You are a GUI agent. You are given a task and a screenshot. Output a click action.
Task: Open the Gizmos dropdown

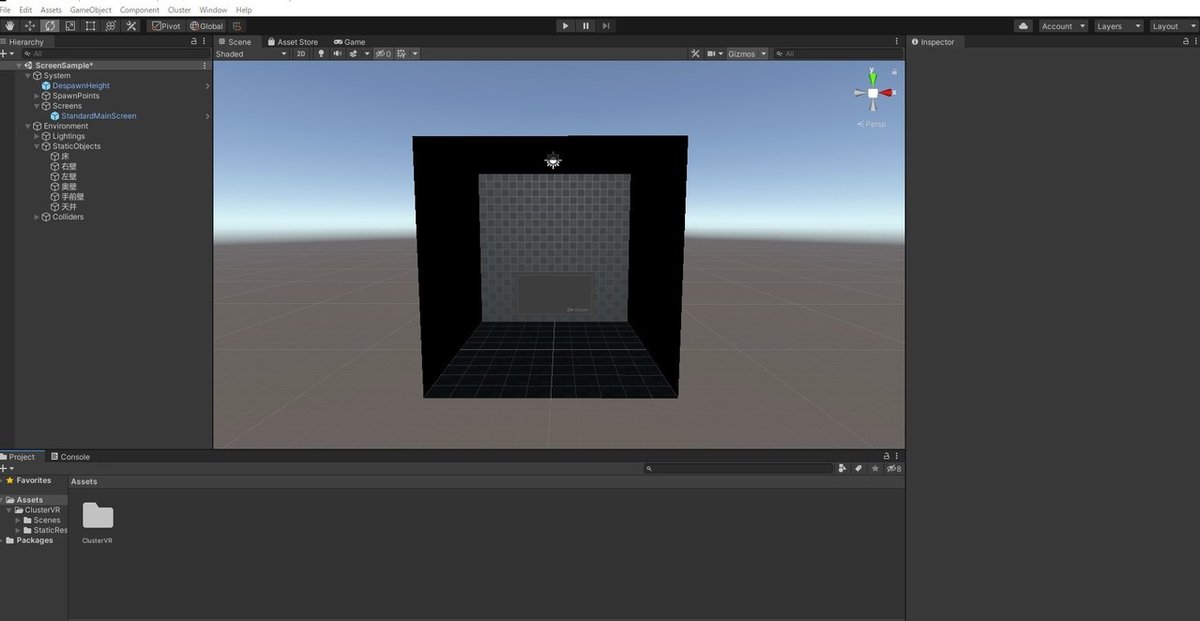point(747,54)
